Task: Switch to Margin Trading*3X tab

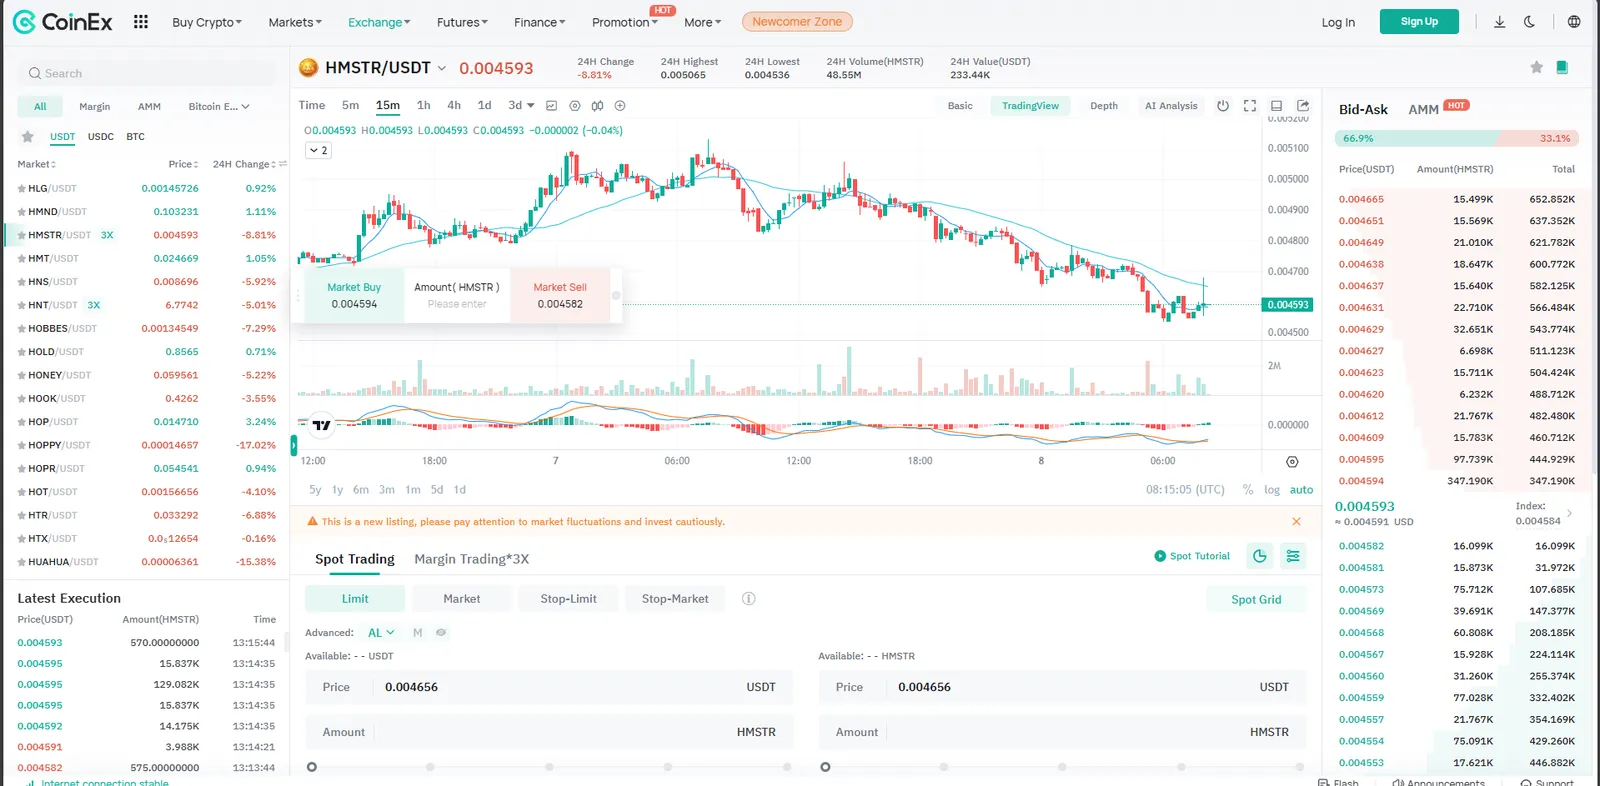Action: point(472,559)
